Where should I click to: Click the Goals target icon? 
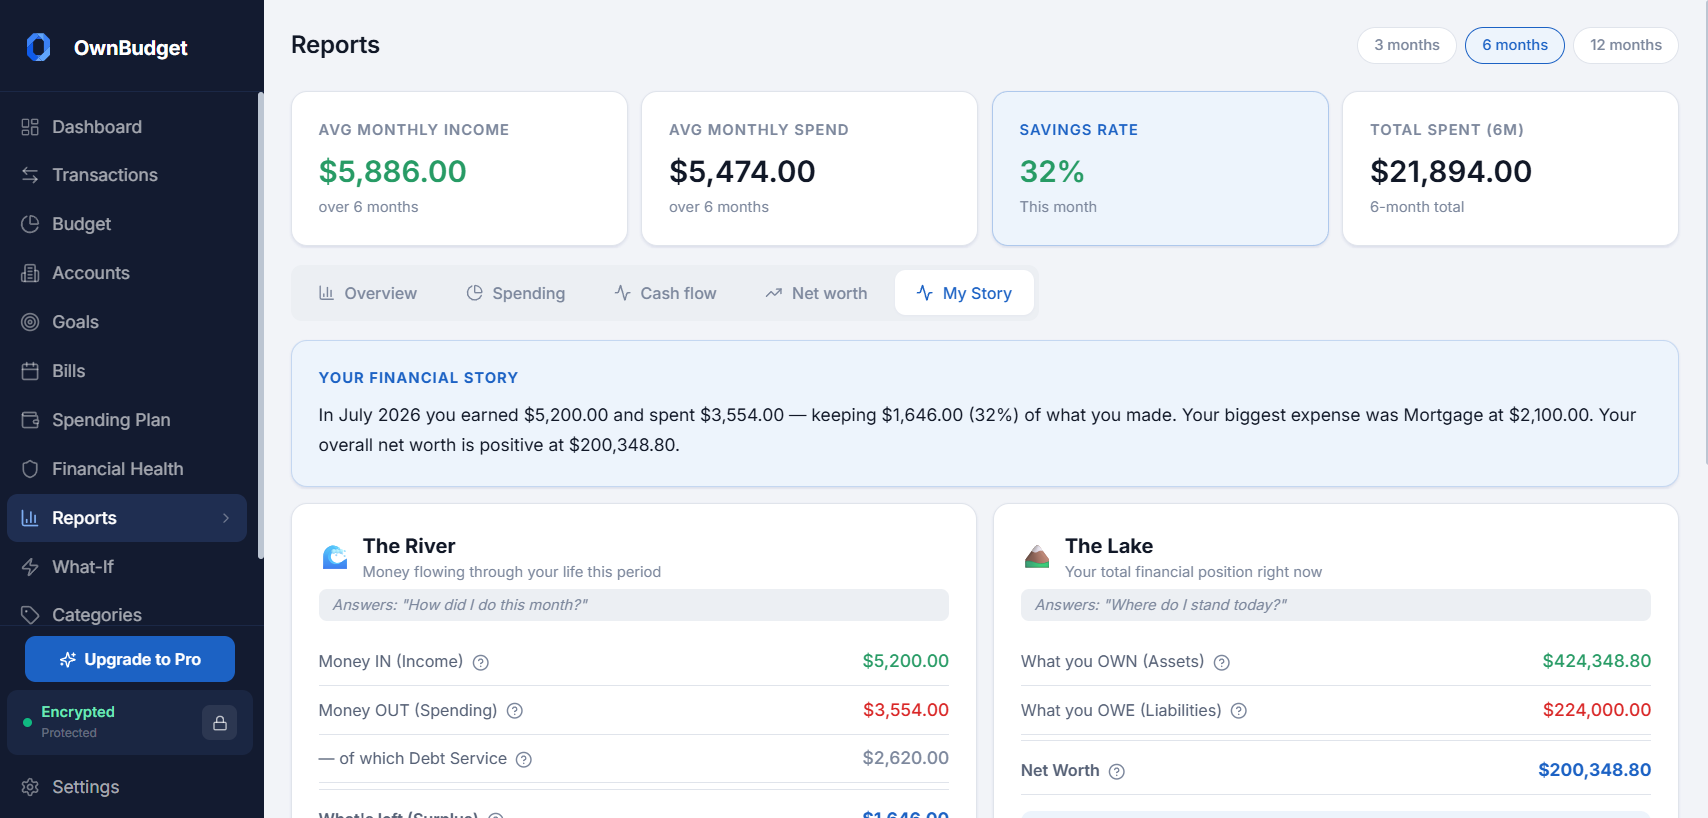click(x=30, y=322)
